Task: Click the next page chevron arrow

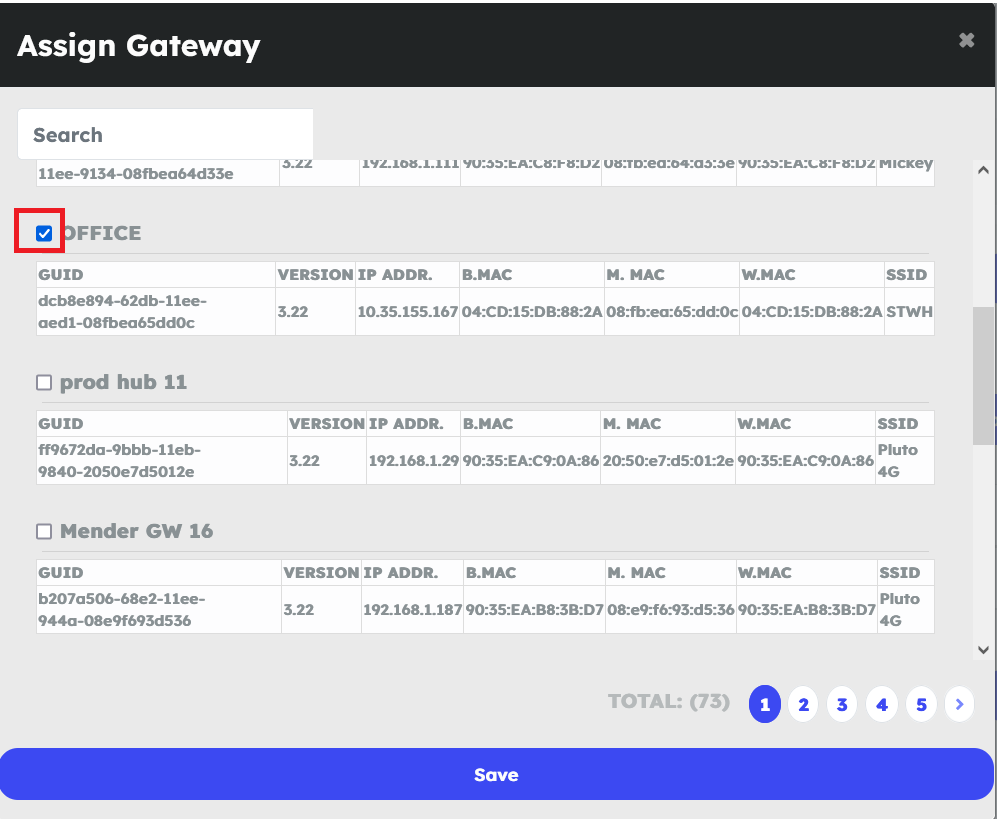Action: pyautogui.click(x=959, y=705)
